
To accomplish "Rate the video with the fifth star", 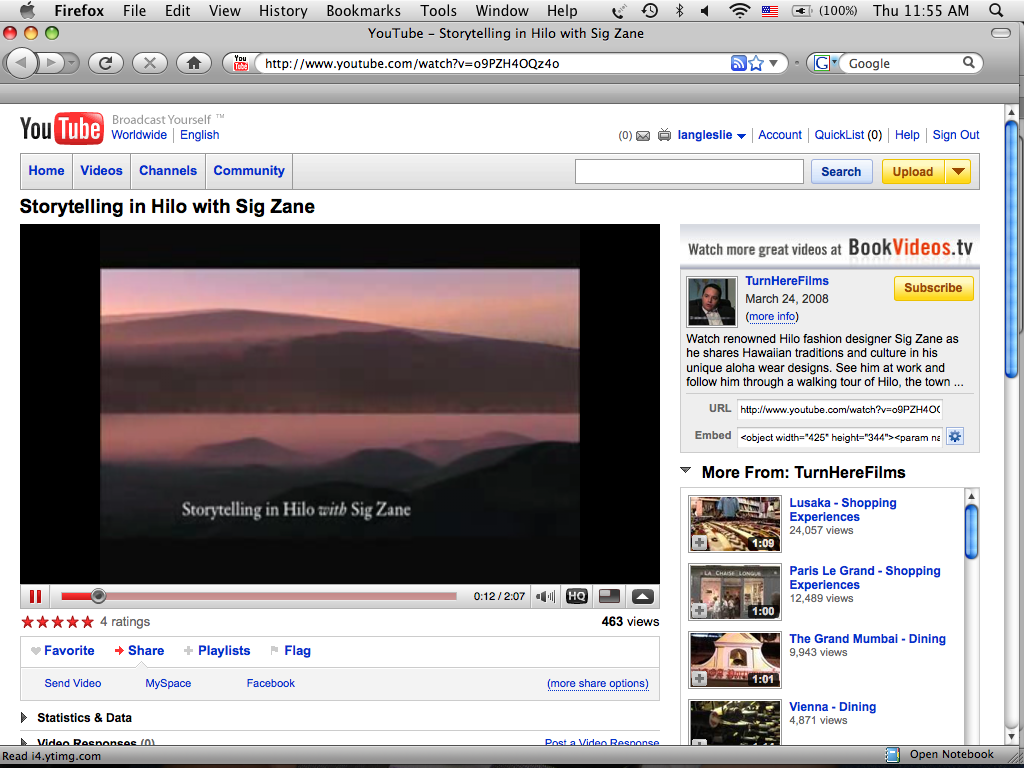I will [88, 622].
